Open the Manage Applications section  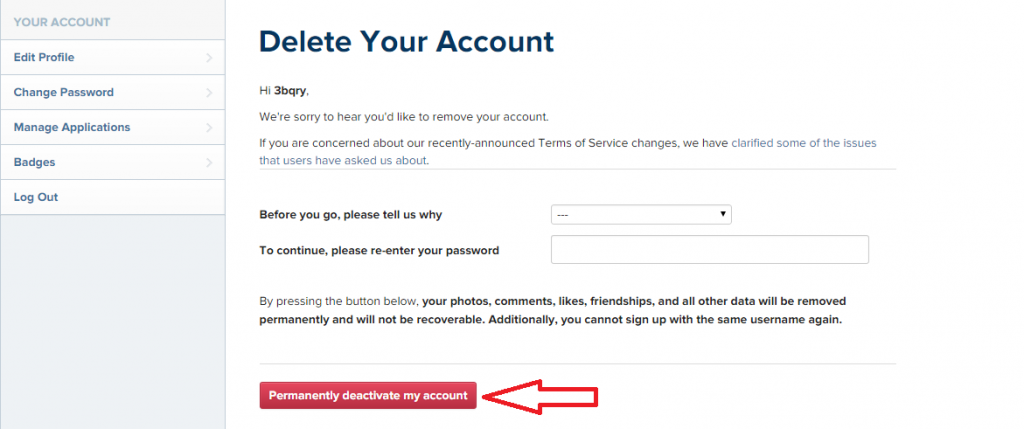coord(72,128)
